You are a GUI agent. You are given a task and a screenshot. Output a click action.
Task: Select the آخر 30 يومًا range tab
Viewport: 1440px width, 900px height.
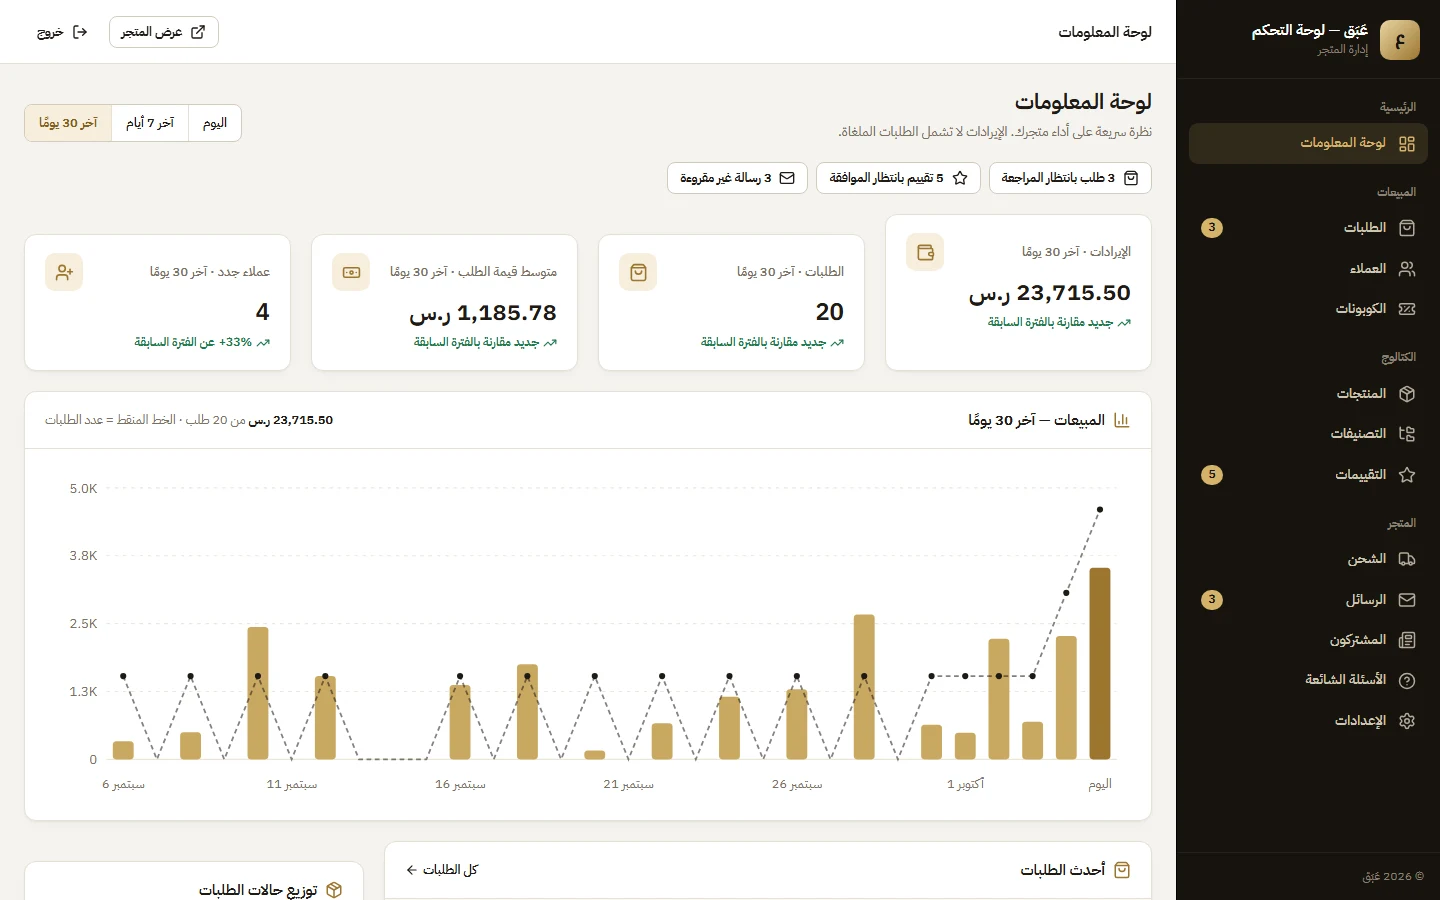point(68,123)
